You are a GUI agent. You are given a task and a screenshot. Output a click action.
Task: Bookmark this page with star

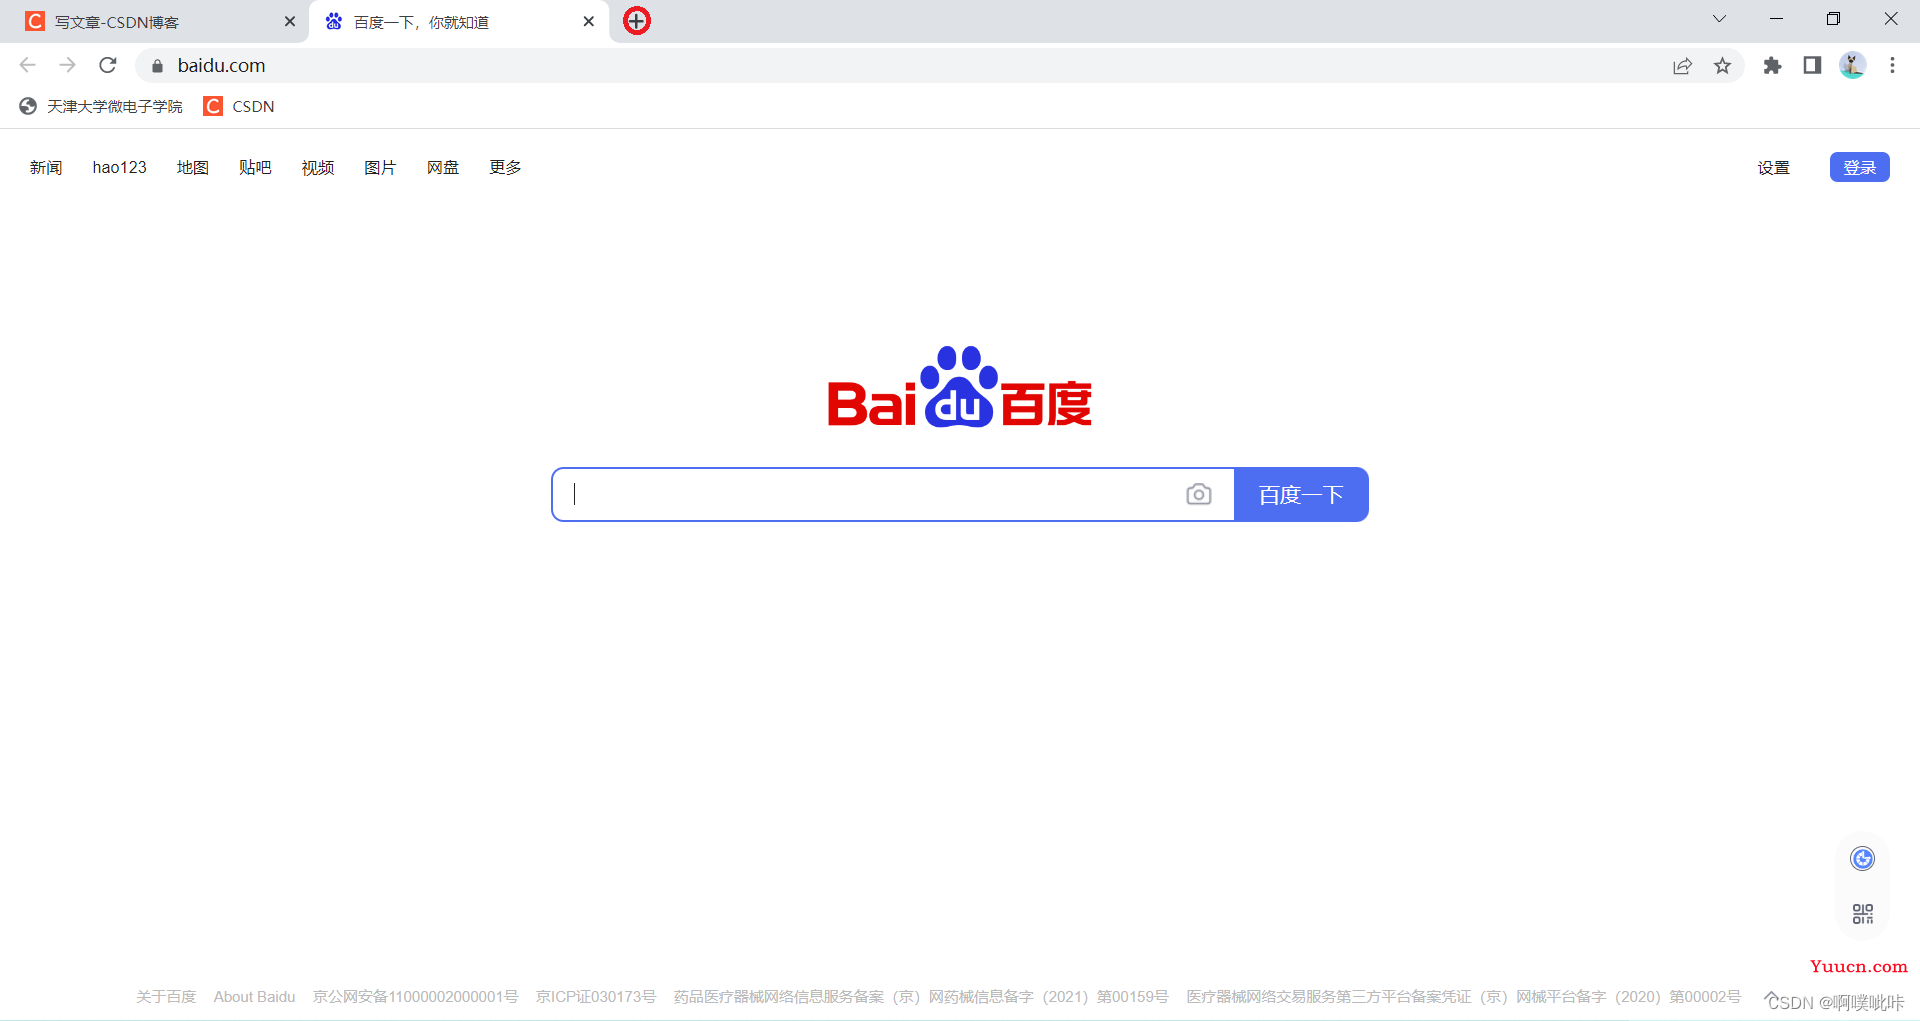click(x=1722, y=66)
